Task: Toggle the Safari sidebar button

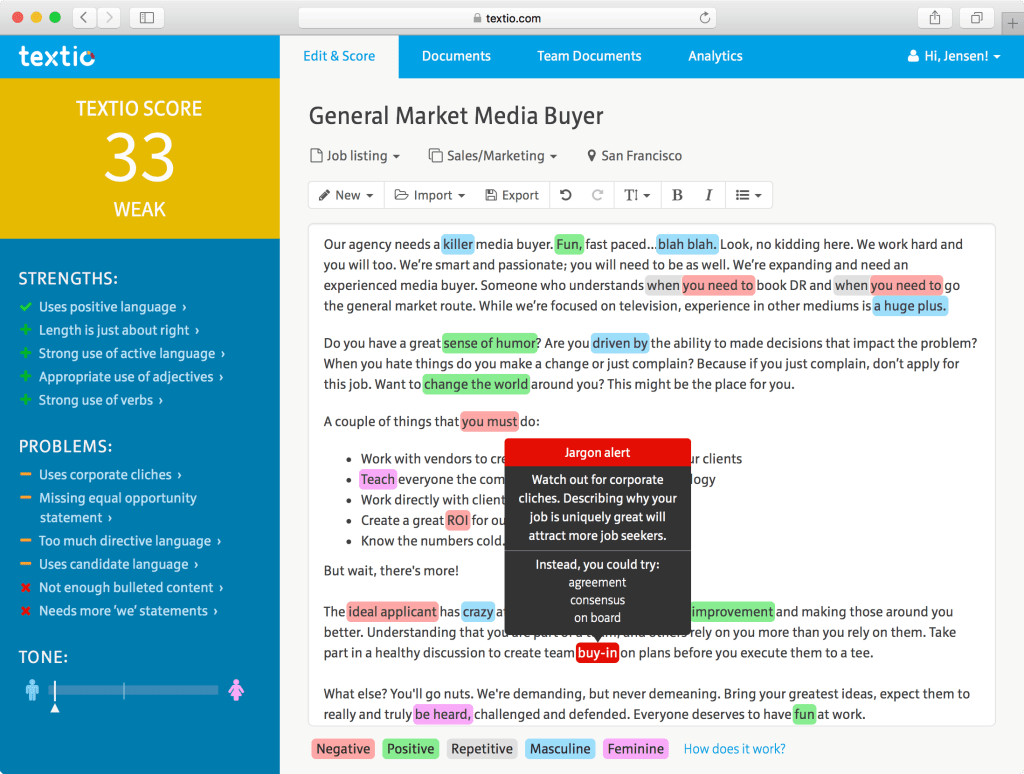Action: click(x=147, y=18)
